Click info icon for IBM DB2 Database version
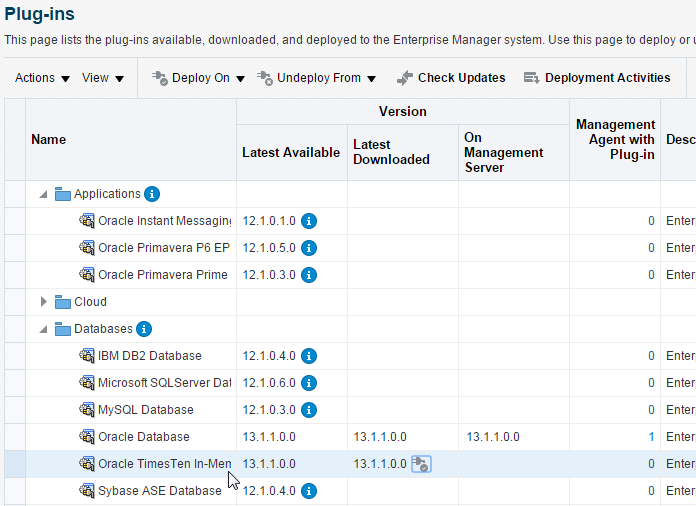The width and height of the screenshot is (696, 506). [309, 356]
